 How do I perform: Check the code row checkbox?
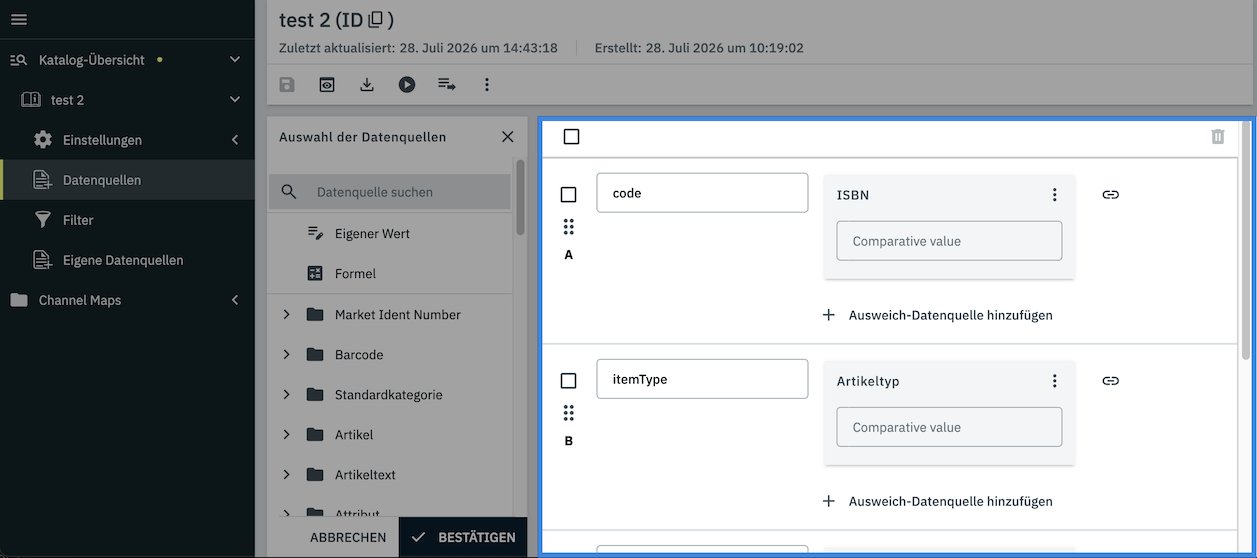pyautogui.click(x=568, y=195)
